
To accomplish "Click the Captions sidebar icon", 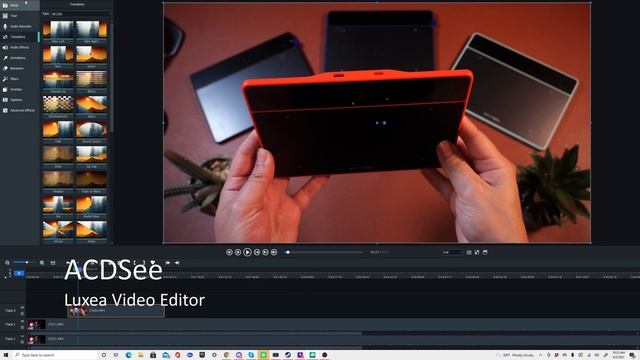I will coord(5,100).
